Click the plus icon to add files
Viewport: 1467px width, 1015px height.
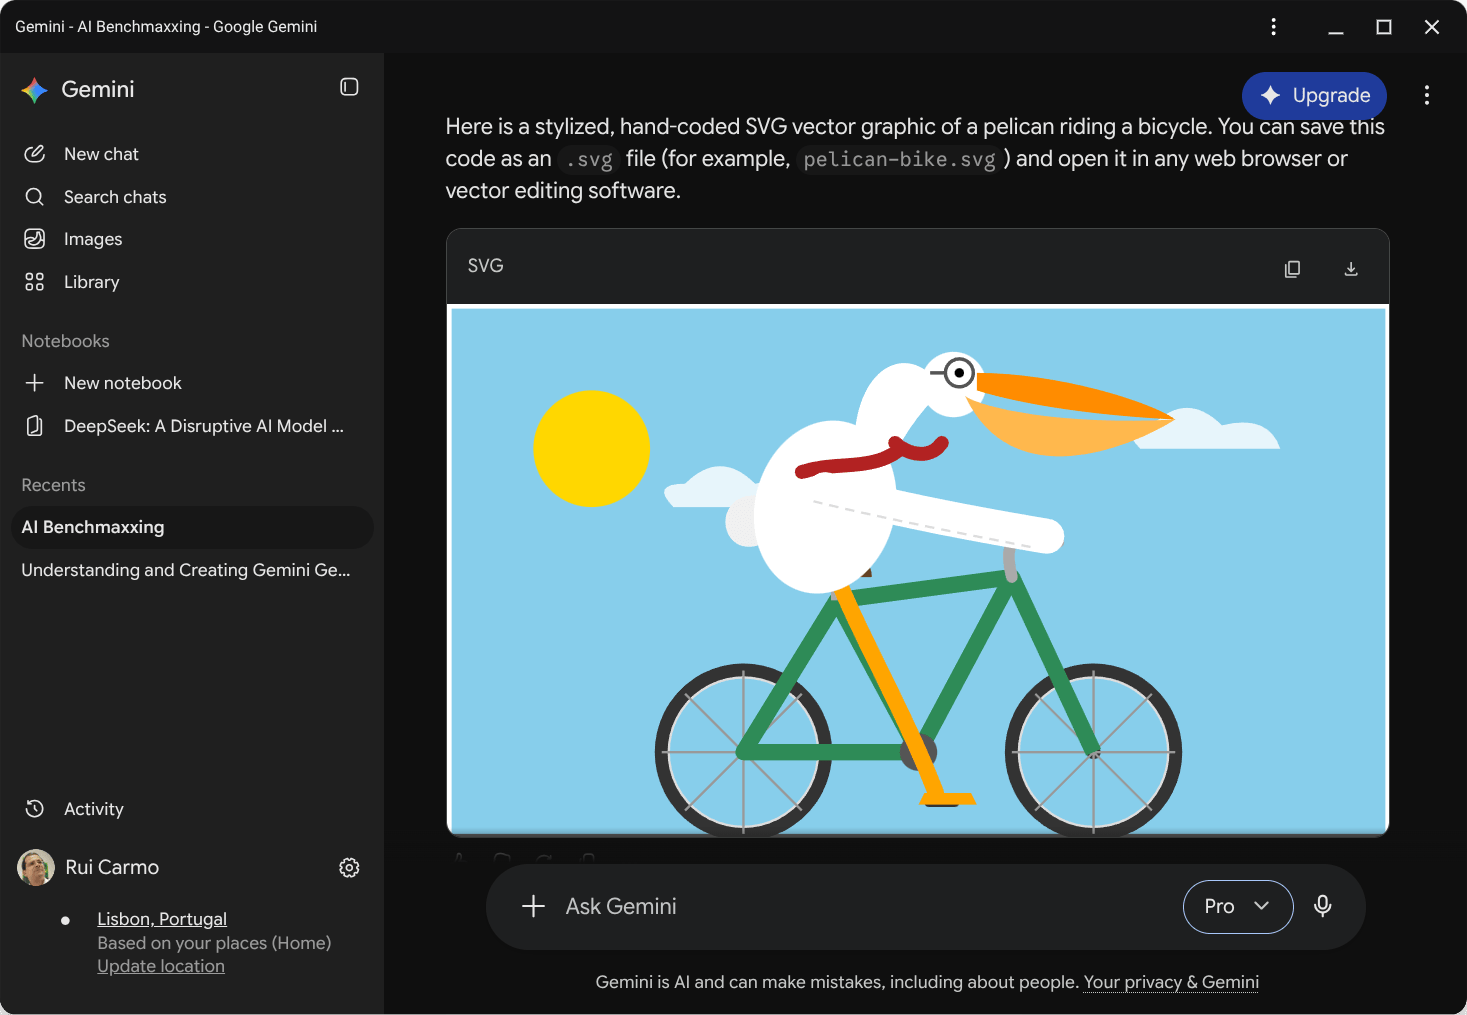534,906
